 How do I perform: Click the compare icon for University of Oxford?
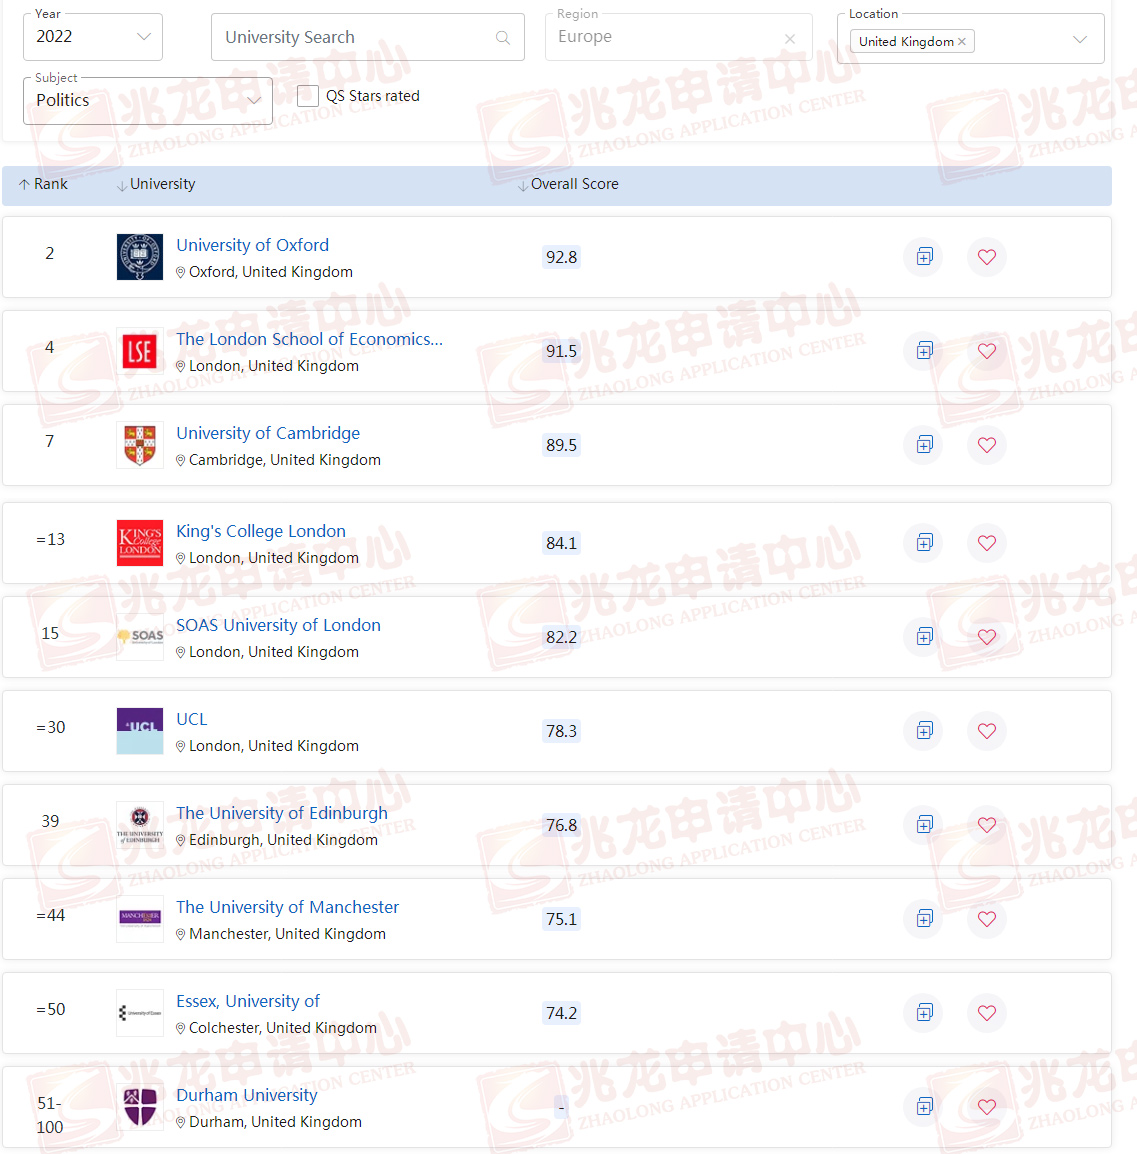(x=922, y=257)
